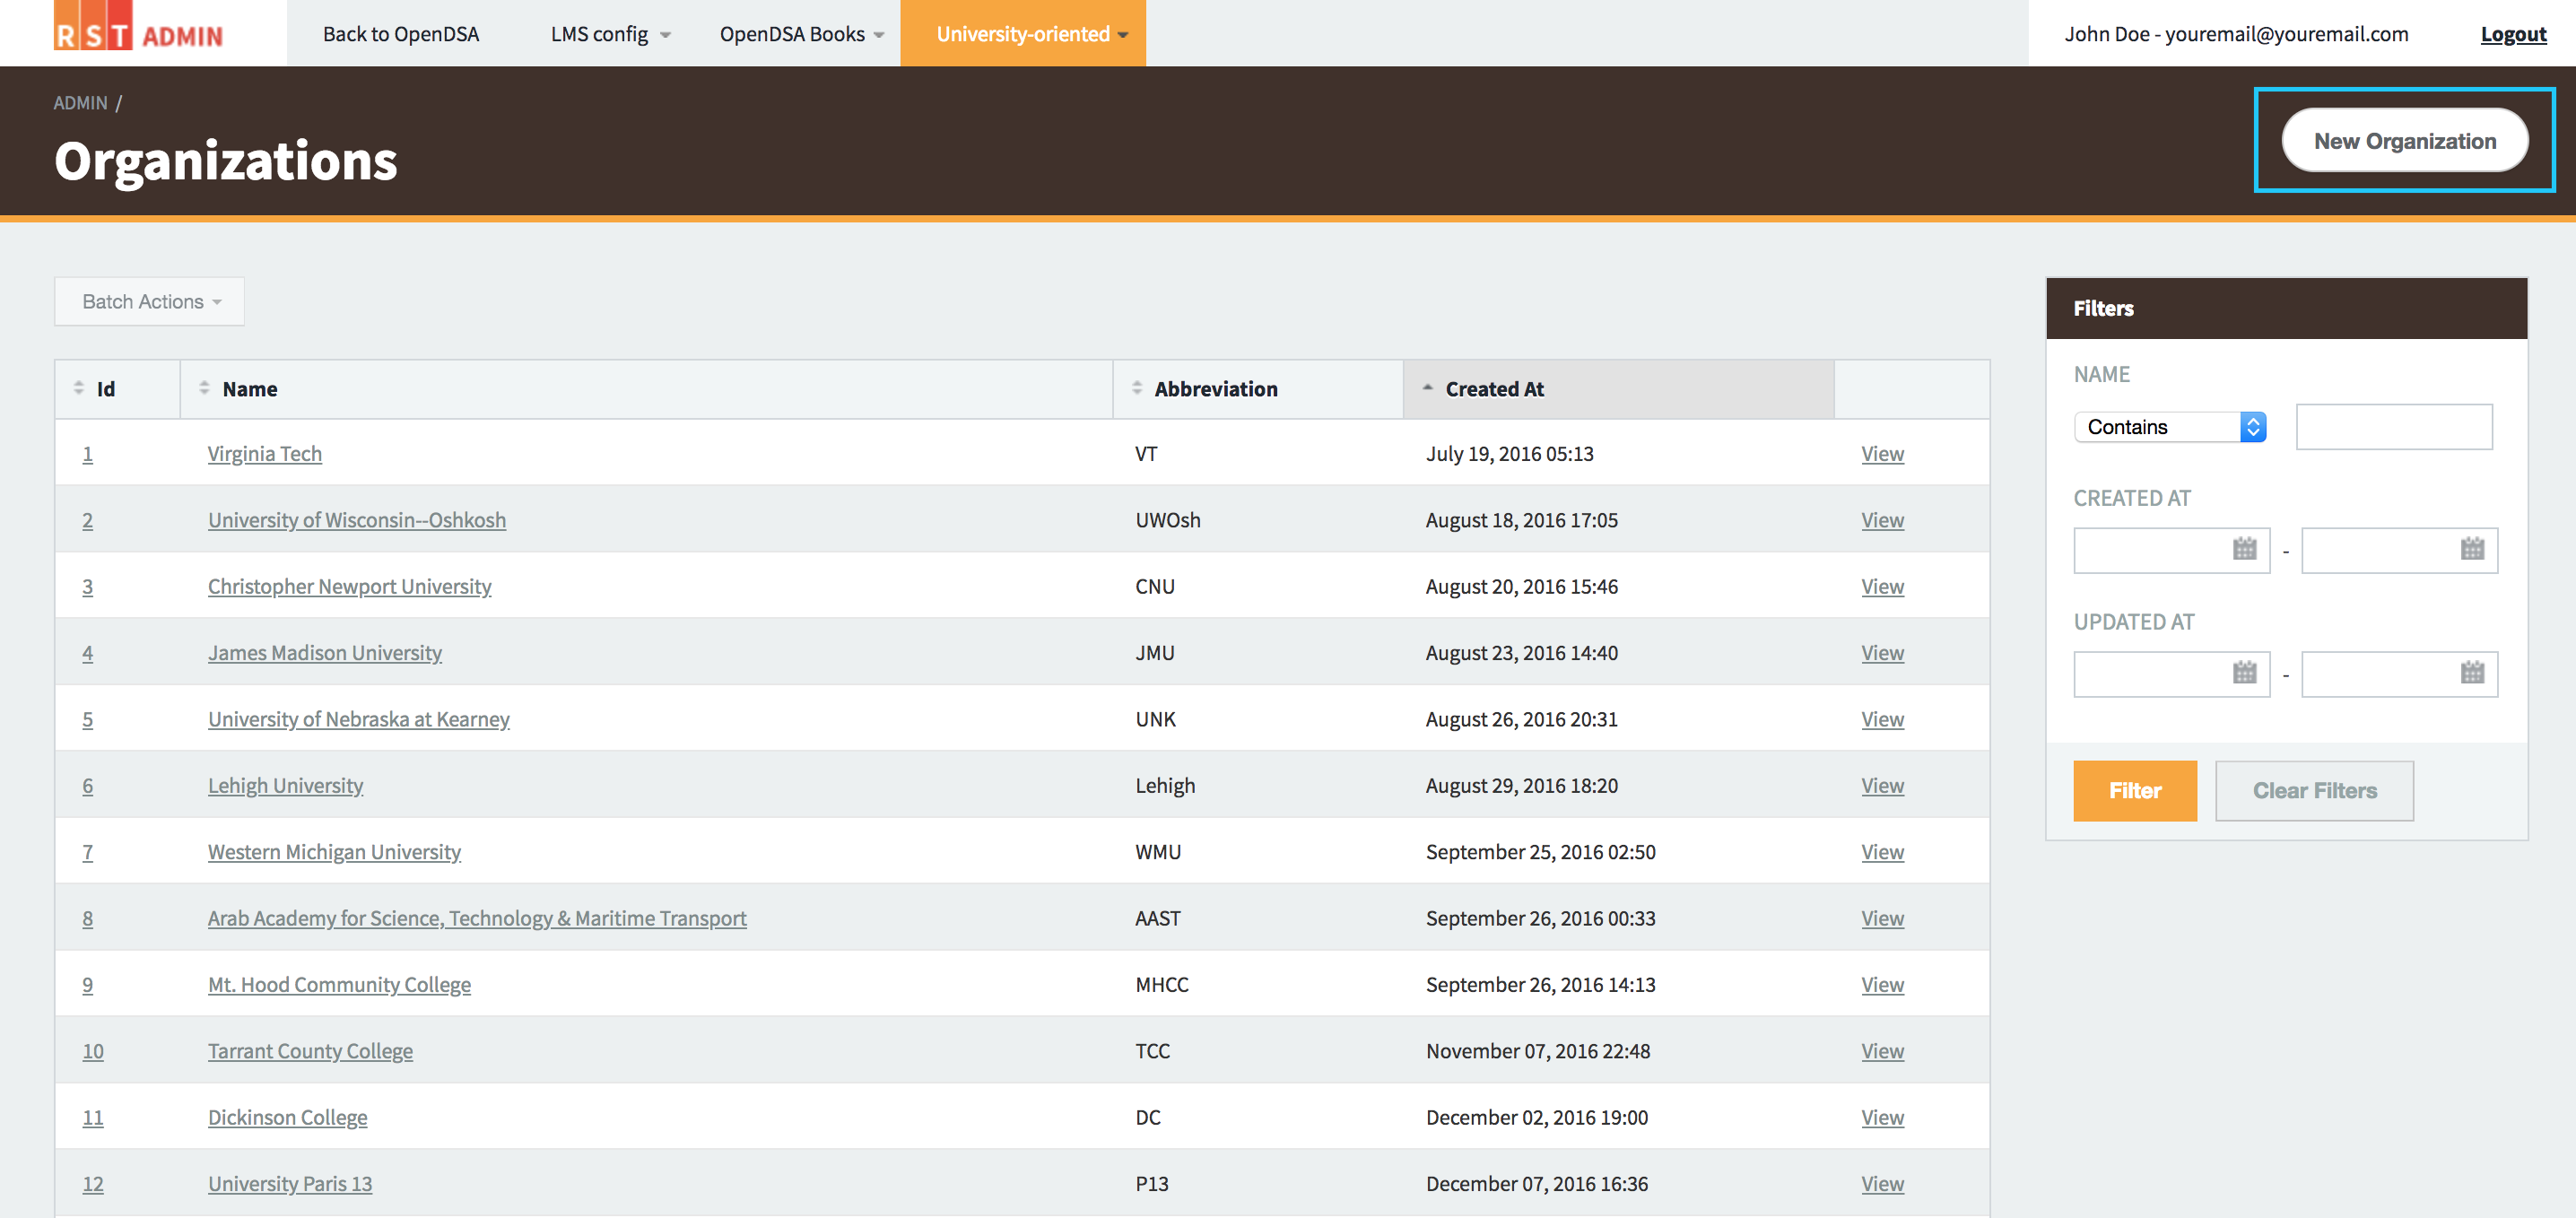Click View for Virginia Tech row
Screen dimensions: 2576x1218
(x=1882, y=454)
